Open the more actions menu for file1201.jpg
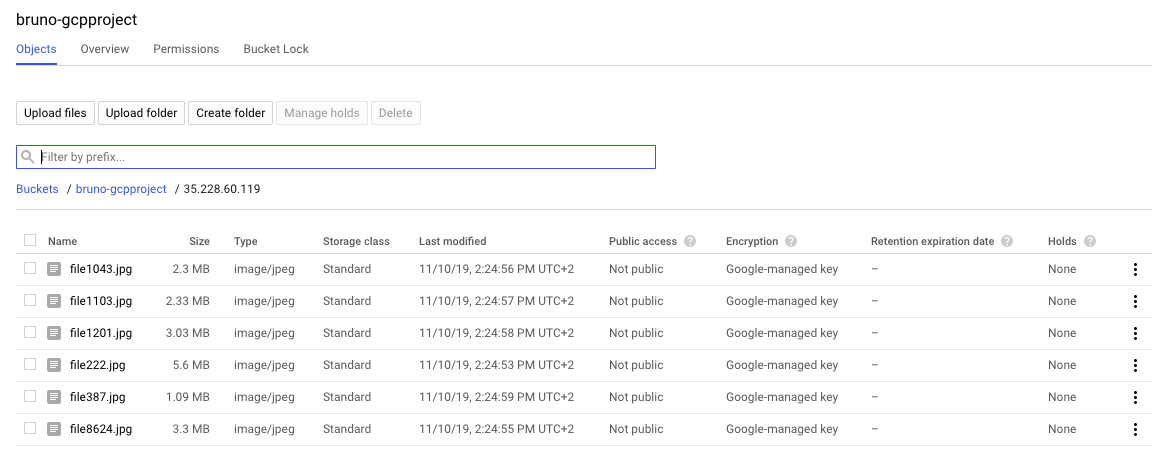This screenshot has width=1154, height=476. tap(1135, 333)
